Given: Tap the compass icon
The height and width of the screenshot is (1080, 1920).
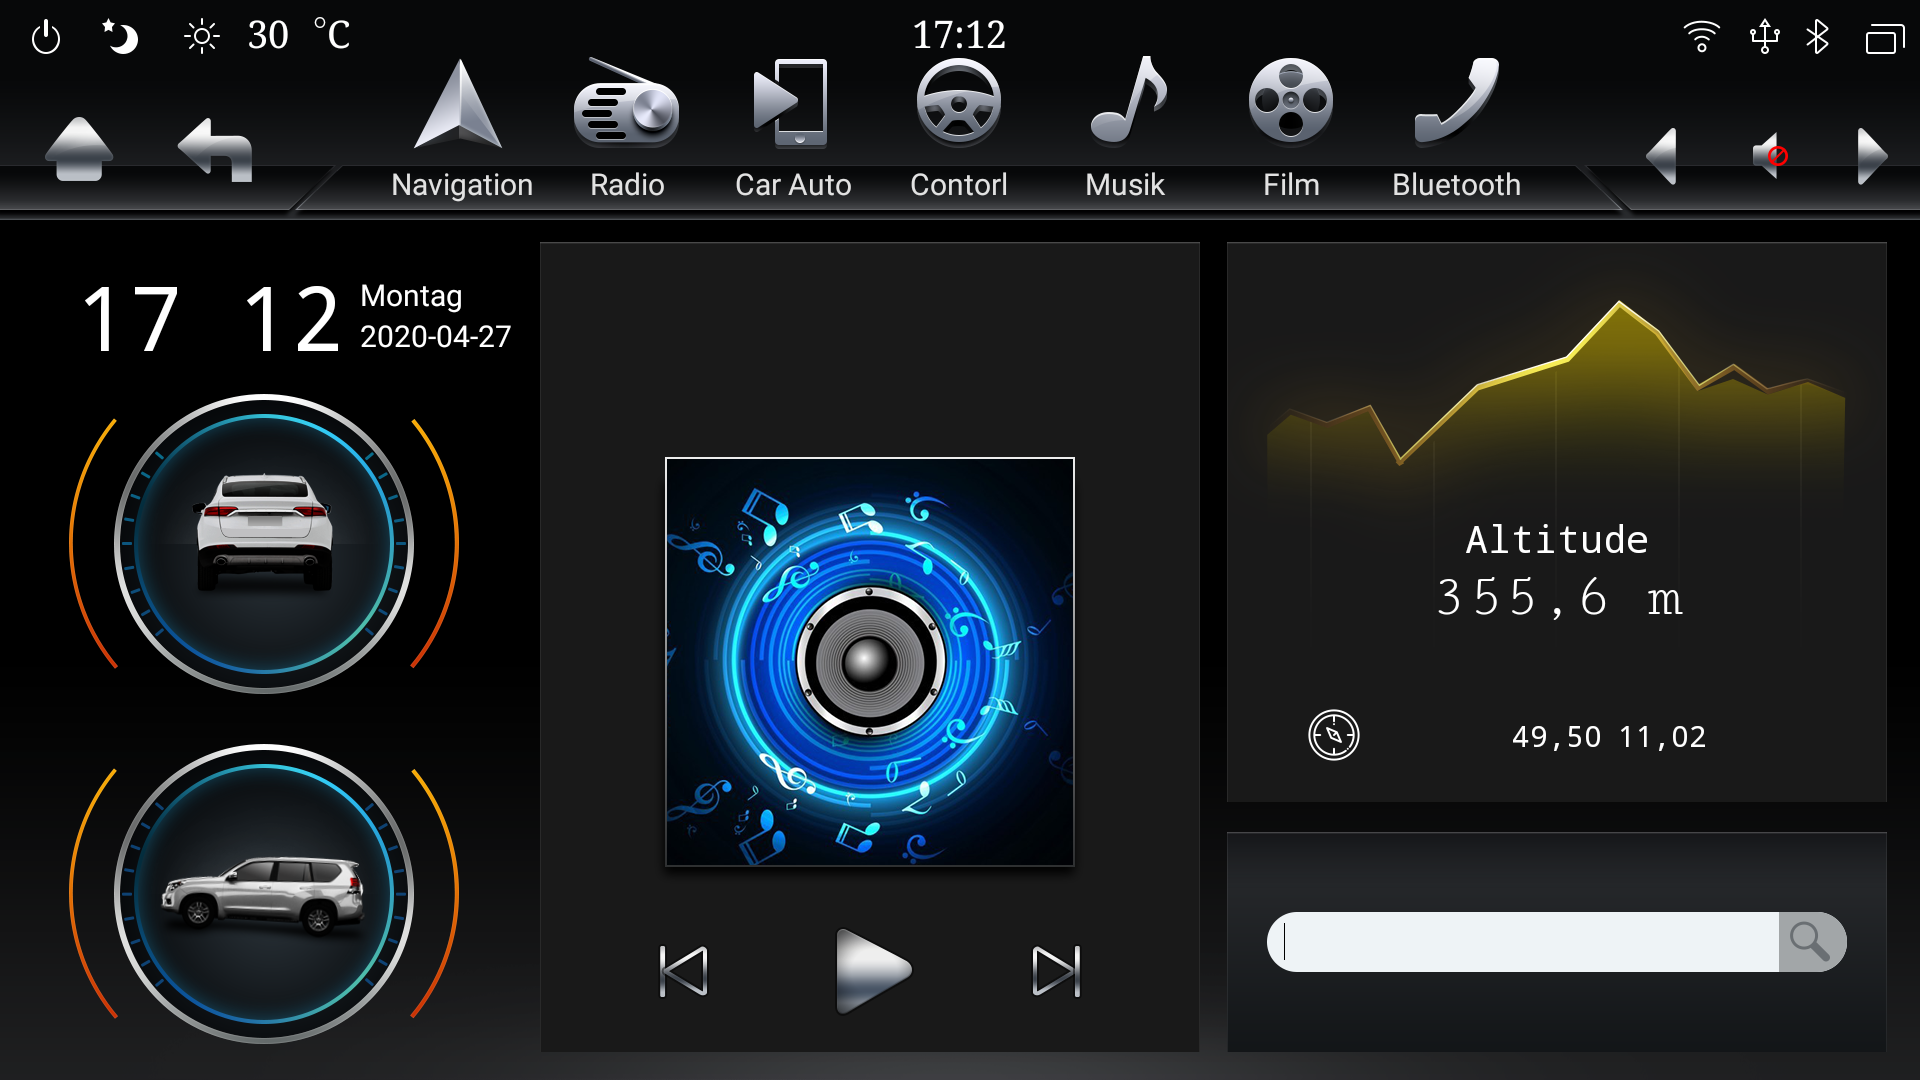Looking at the screenshot, I should [1334, 735].
